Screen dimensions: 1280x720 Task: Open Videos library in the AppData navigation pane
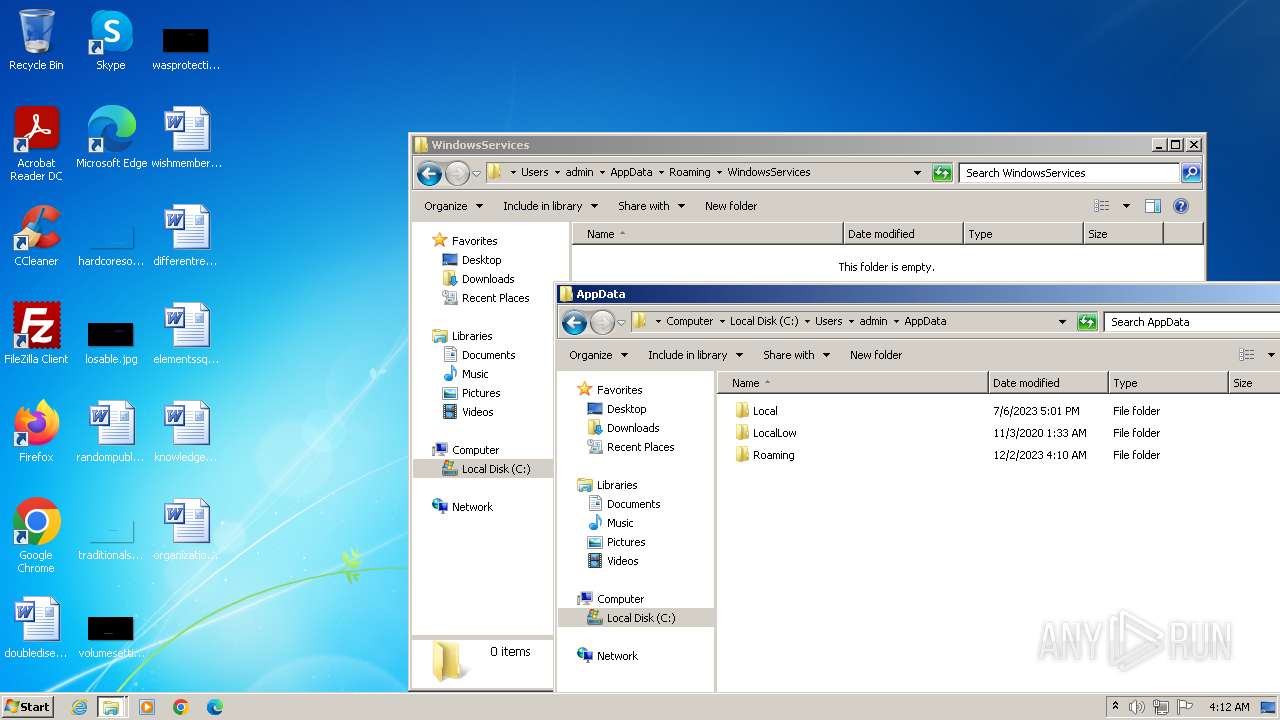coord(622,561)
